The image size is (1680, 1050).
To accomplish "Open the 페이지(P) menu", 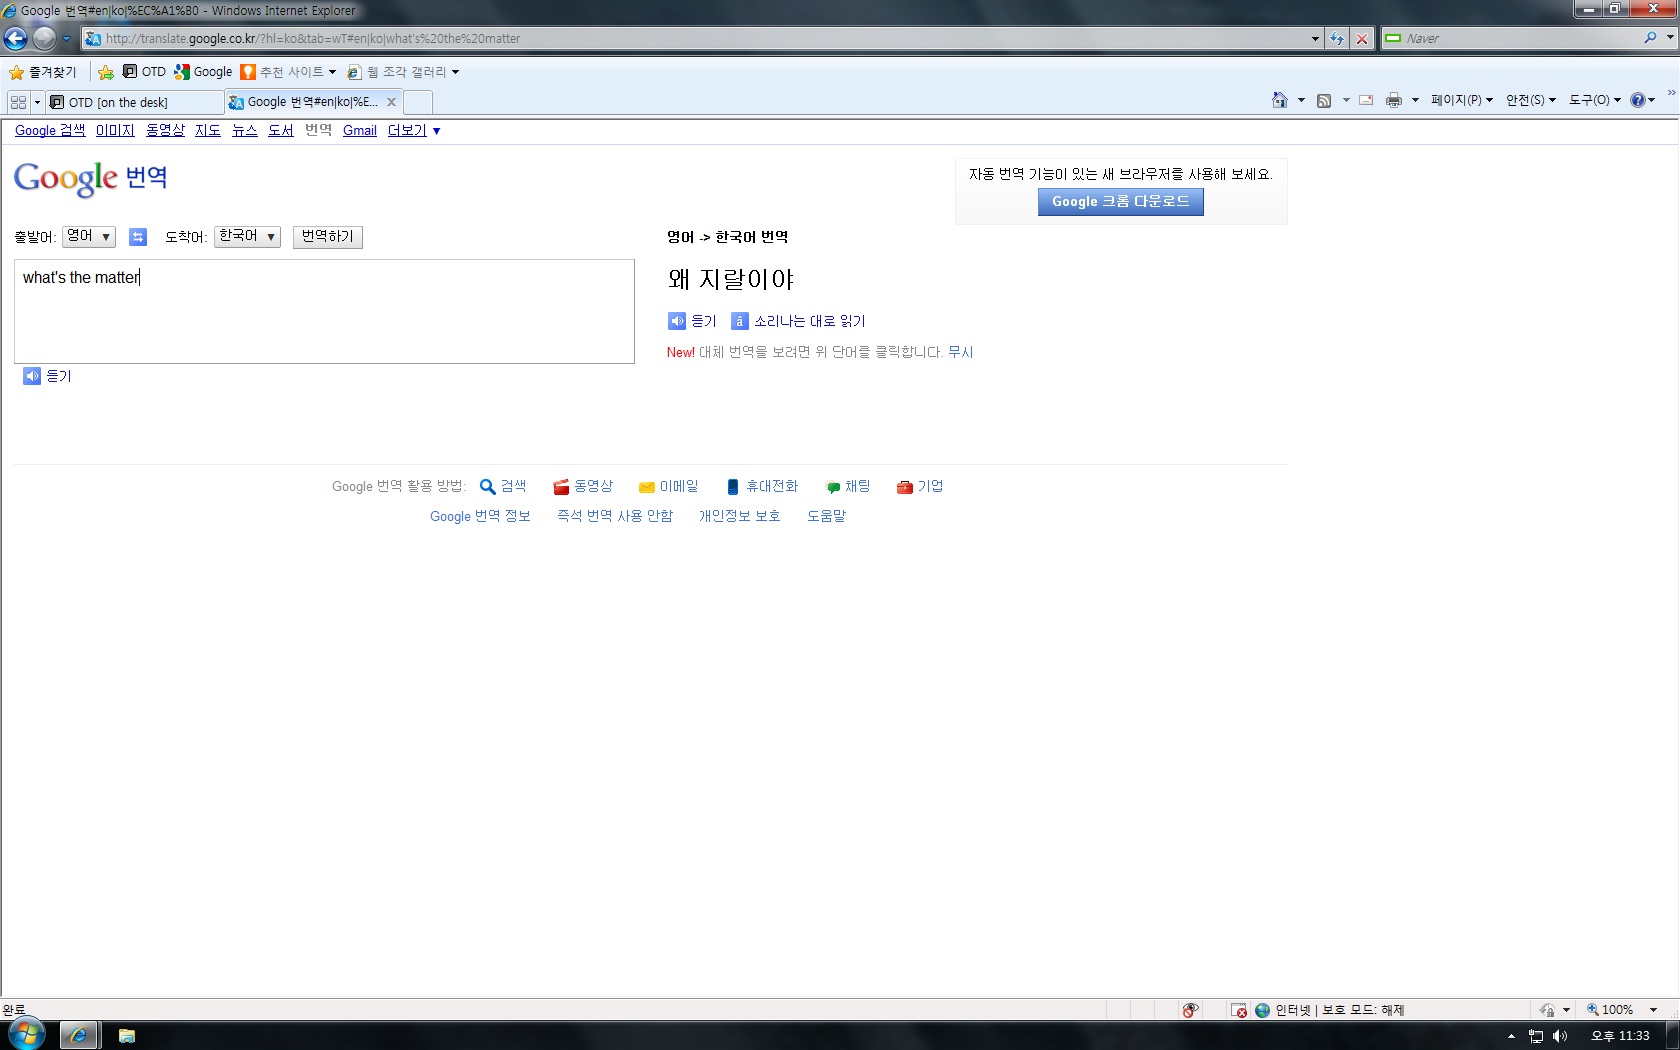I will click(1461, 100).
